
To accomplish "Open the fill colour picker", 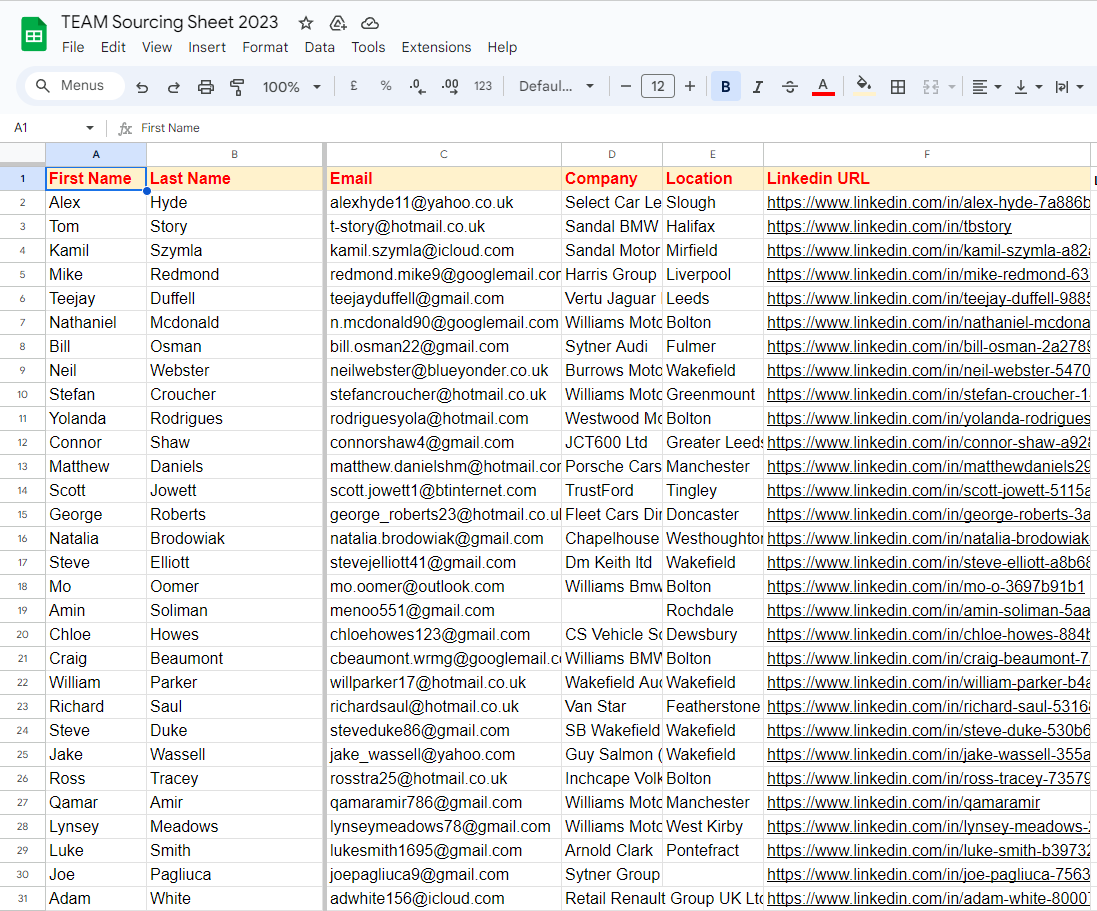I will (864, 86).
